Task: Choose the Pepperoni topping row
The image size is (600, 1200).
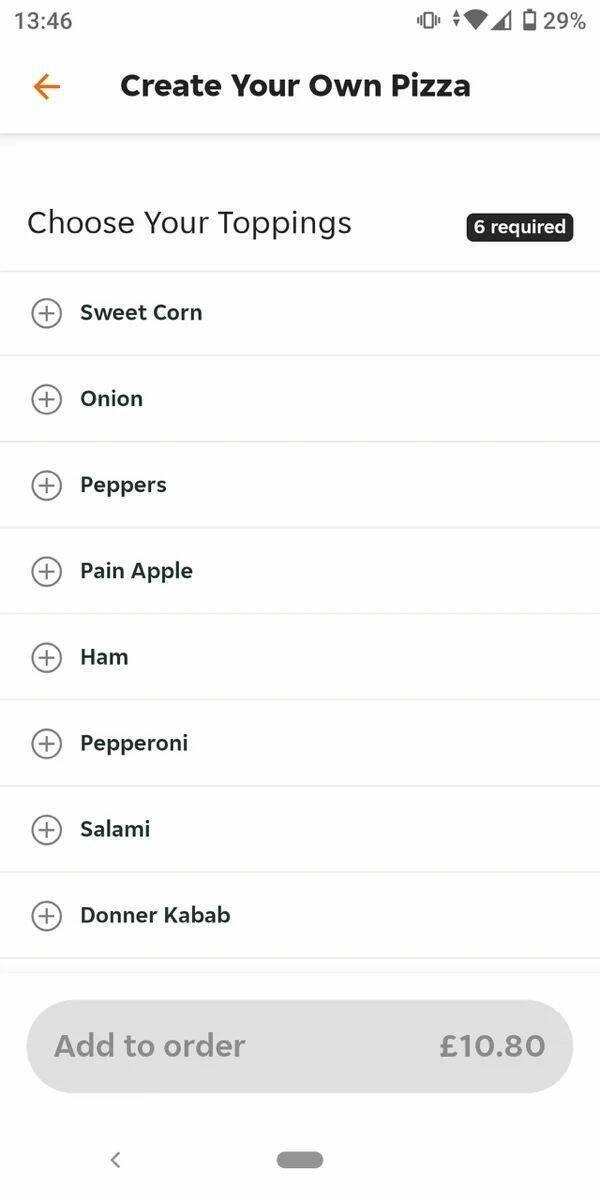Action: [x=300, y=743]
